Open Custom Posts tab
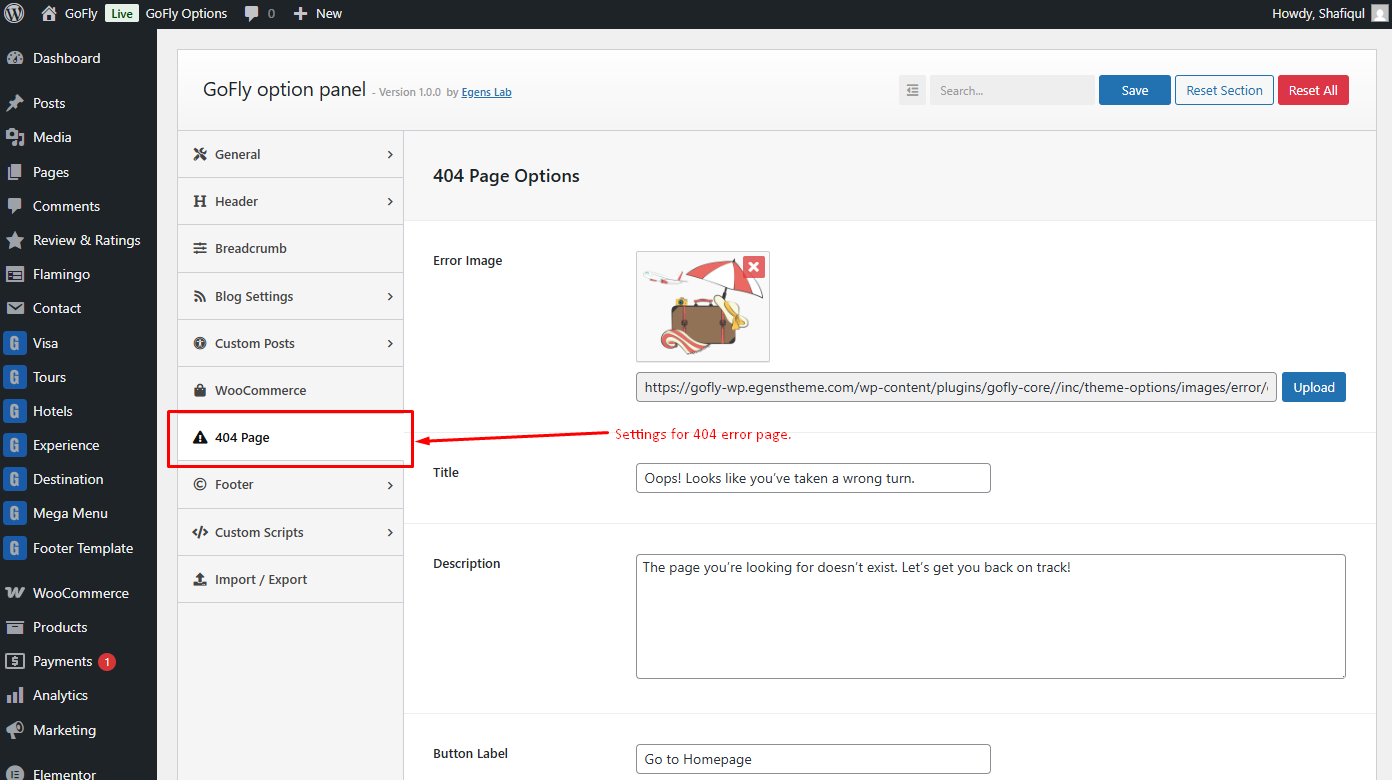The image size is (1392, 780). (x=291, y=343)
